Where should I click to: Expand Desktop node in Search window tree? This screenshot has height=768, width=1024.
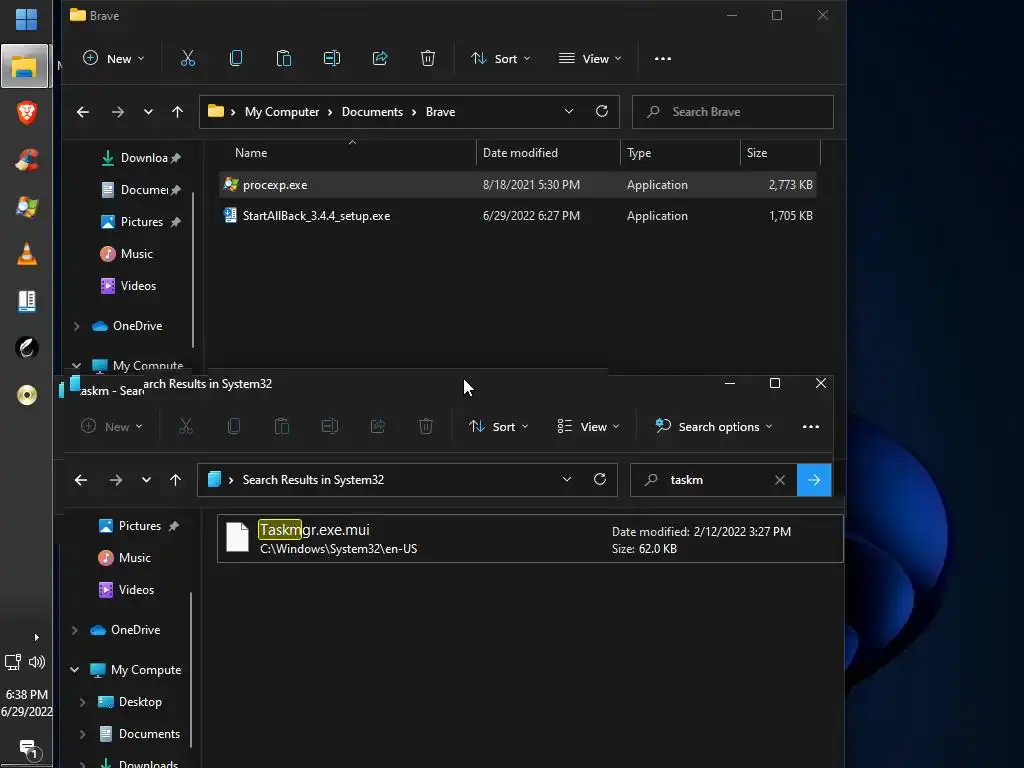[82, 702]
